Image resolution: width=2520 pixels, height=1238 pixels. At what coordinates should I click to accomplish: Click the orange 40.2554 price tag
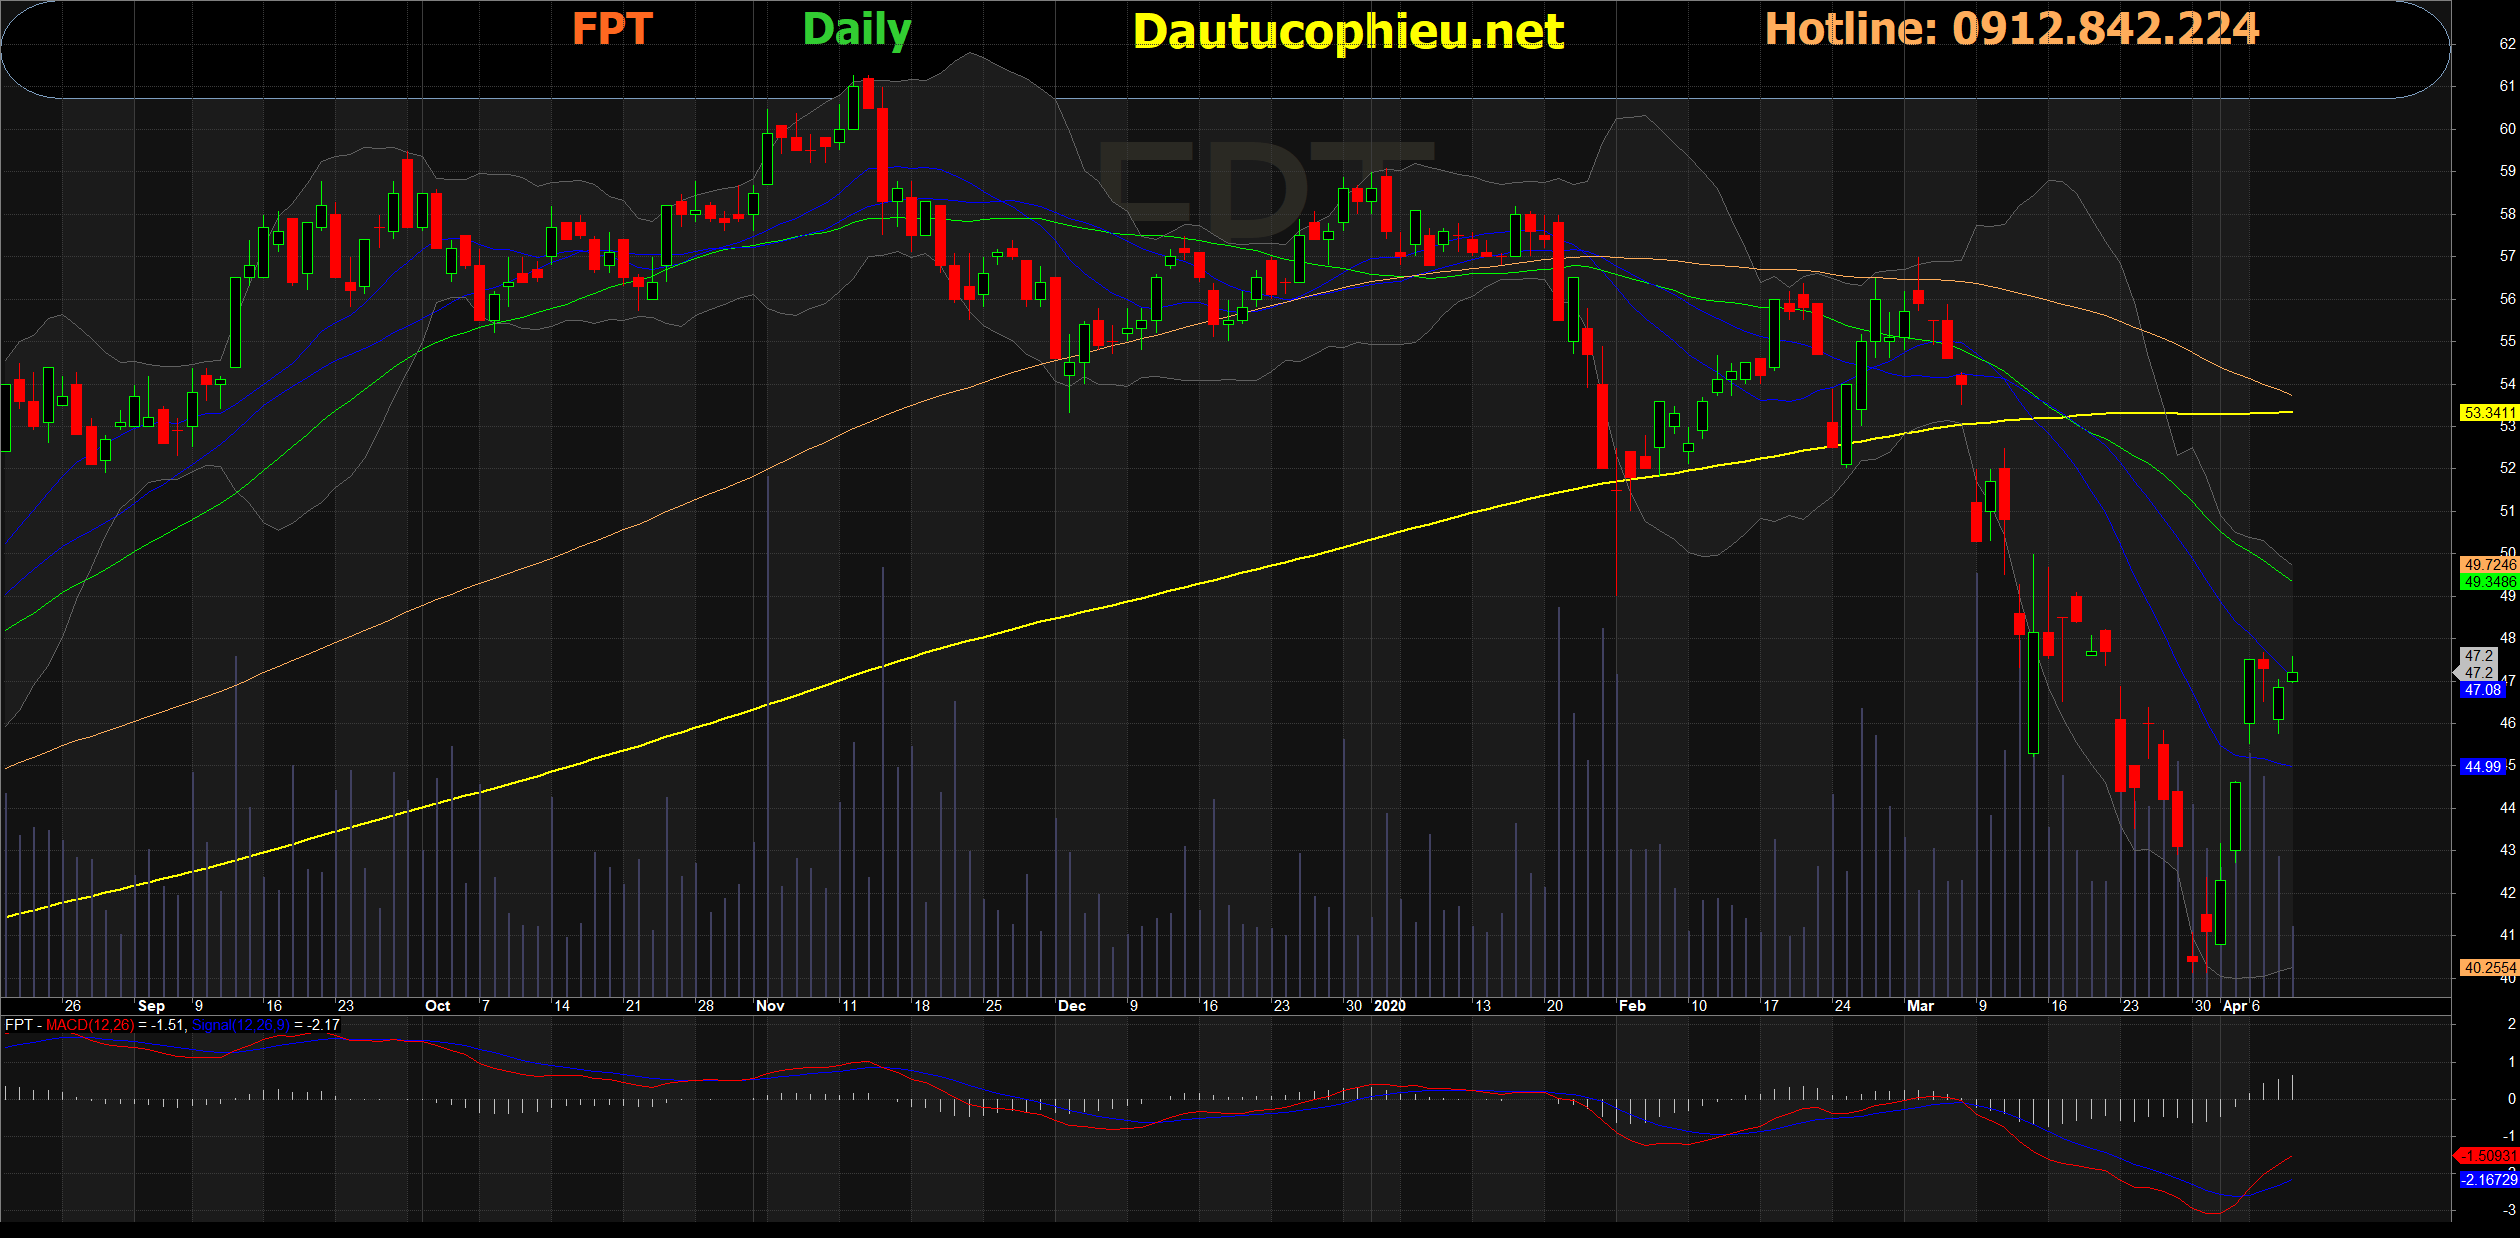pos(2488,967)
